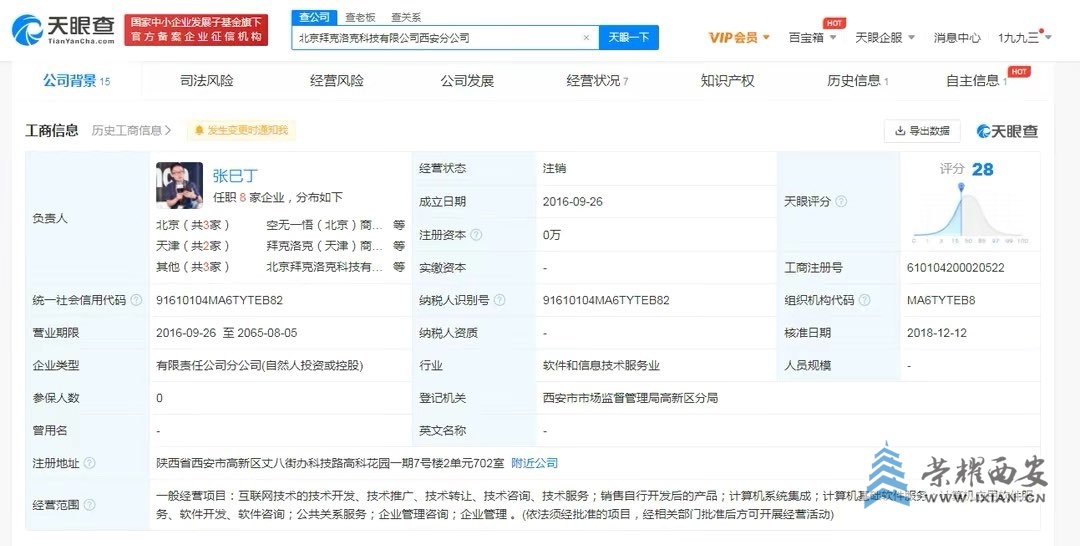The image size is (1080, 546).
Task: Open the 拜克洛克(天津) company link
Action: (x=324, y=246)
